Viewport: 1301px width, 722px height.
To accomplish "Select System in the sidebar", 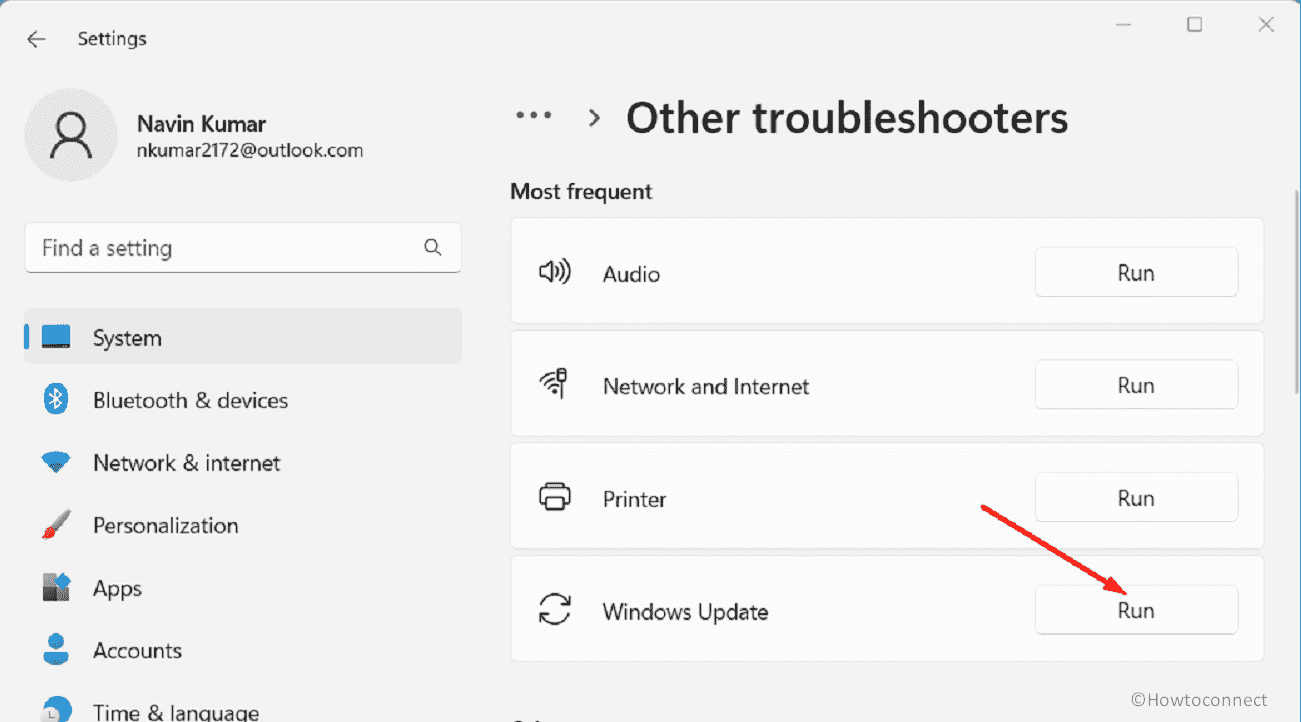I will [243, 337].
